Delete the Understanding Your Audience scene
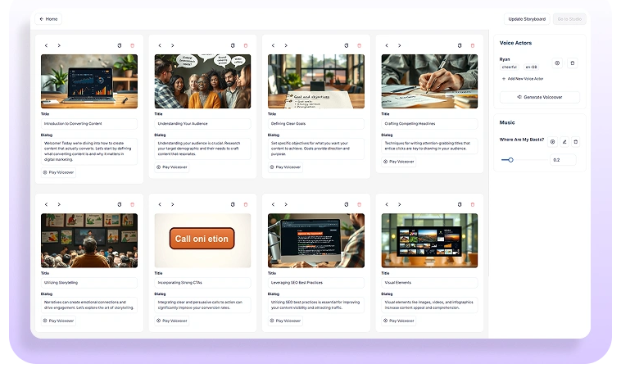This screenshot has height=368, width=619. (246, 45)
